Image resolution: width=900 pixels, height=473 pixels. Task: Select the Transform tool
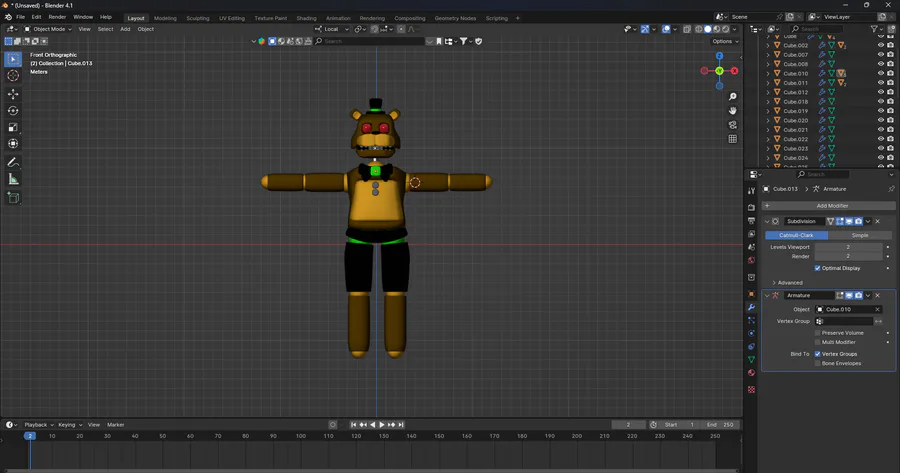point(13,144)
